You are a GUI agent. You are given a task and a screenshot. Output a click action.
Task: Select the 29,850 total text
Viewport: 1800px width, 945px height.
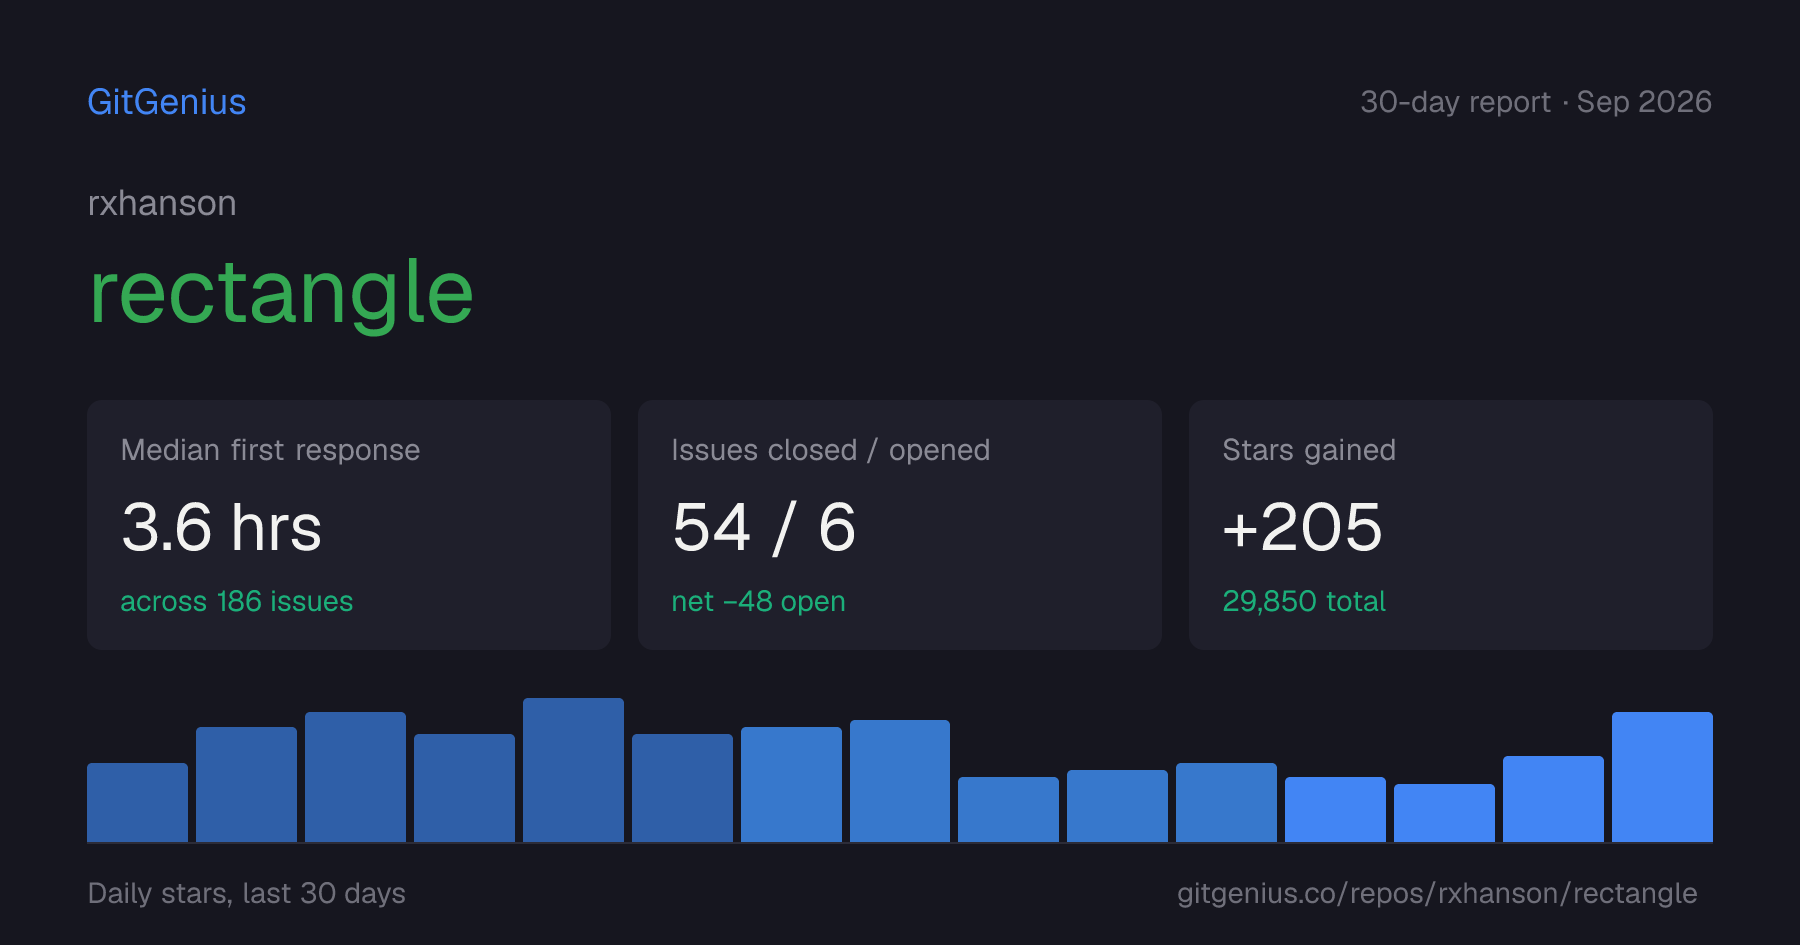coord(1304,601)
